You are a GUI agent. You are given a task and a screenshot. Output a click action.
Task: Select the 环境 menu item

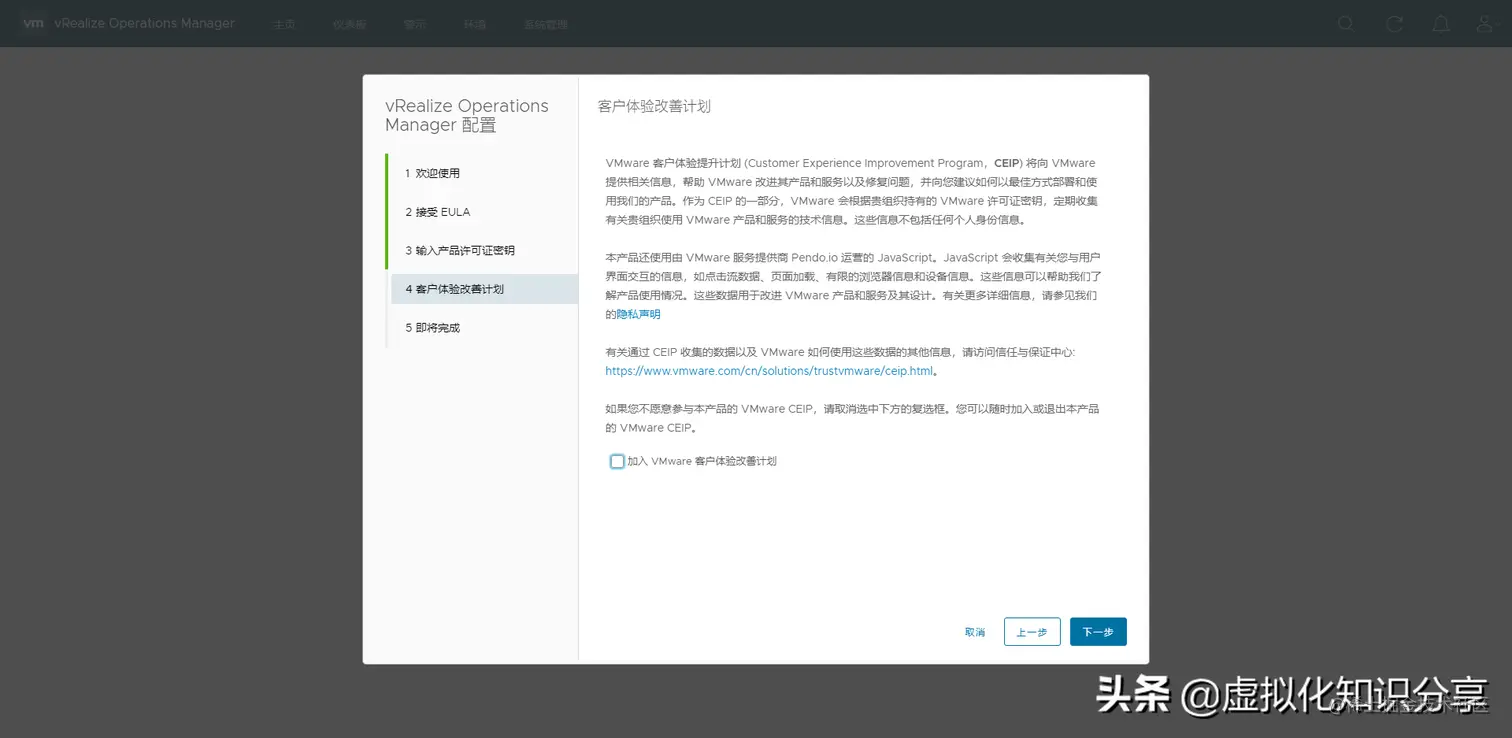point(474,23)
